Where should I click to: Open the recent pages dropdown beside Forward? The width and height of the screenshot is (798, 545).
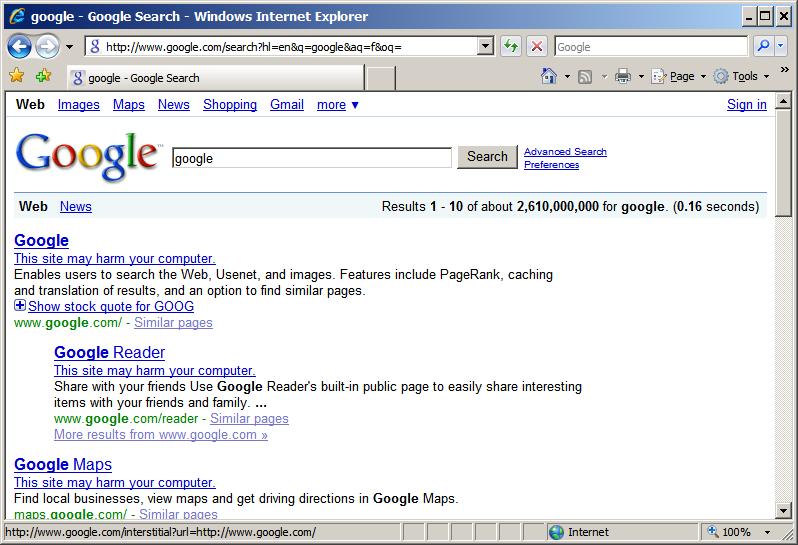(69, 47)
